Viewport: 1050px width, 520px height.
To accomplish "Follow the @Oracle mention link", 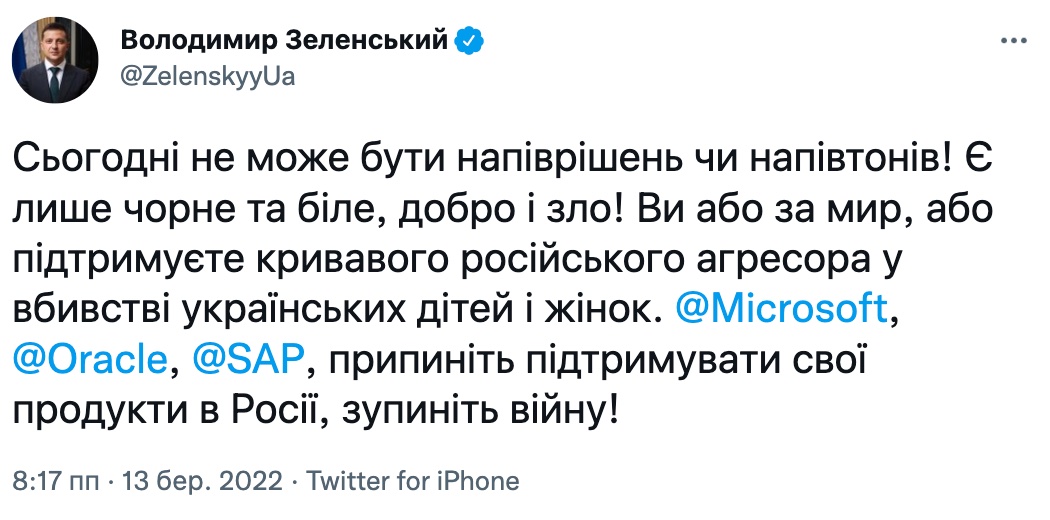I will (x=90, y=361).
